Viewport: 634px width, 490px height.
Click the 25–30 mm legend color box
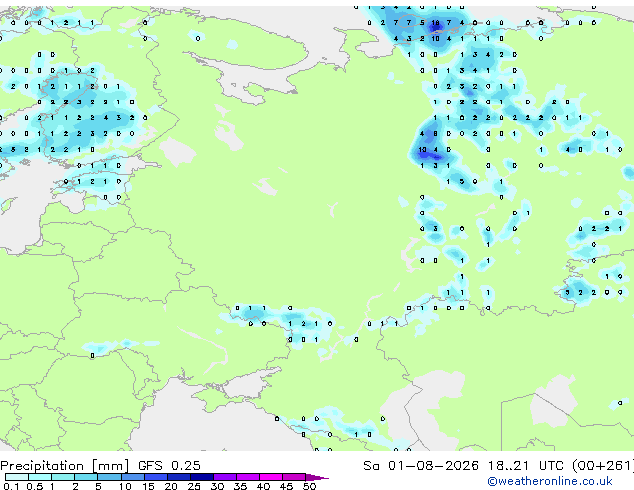point(202,477)
